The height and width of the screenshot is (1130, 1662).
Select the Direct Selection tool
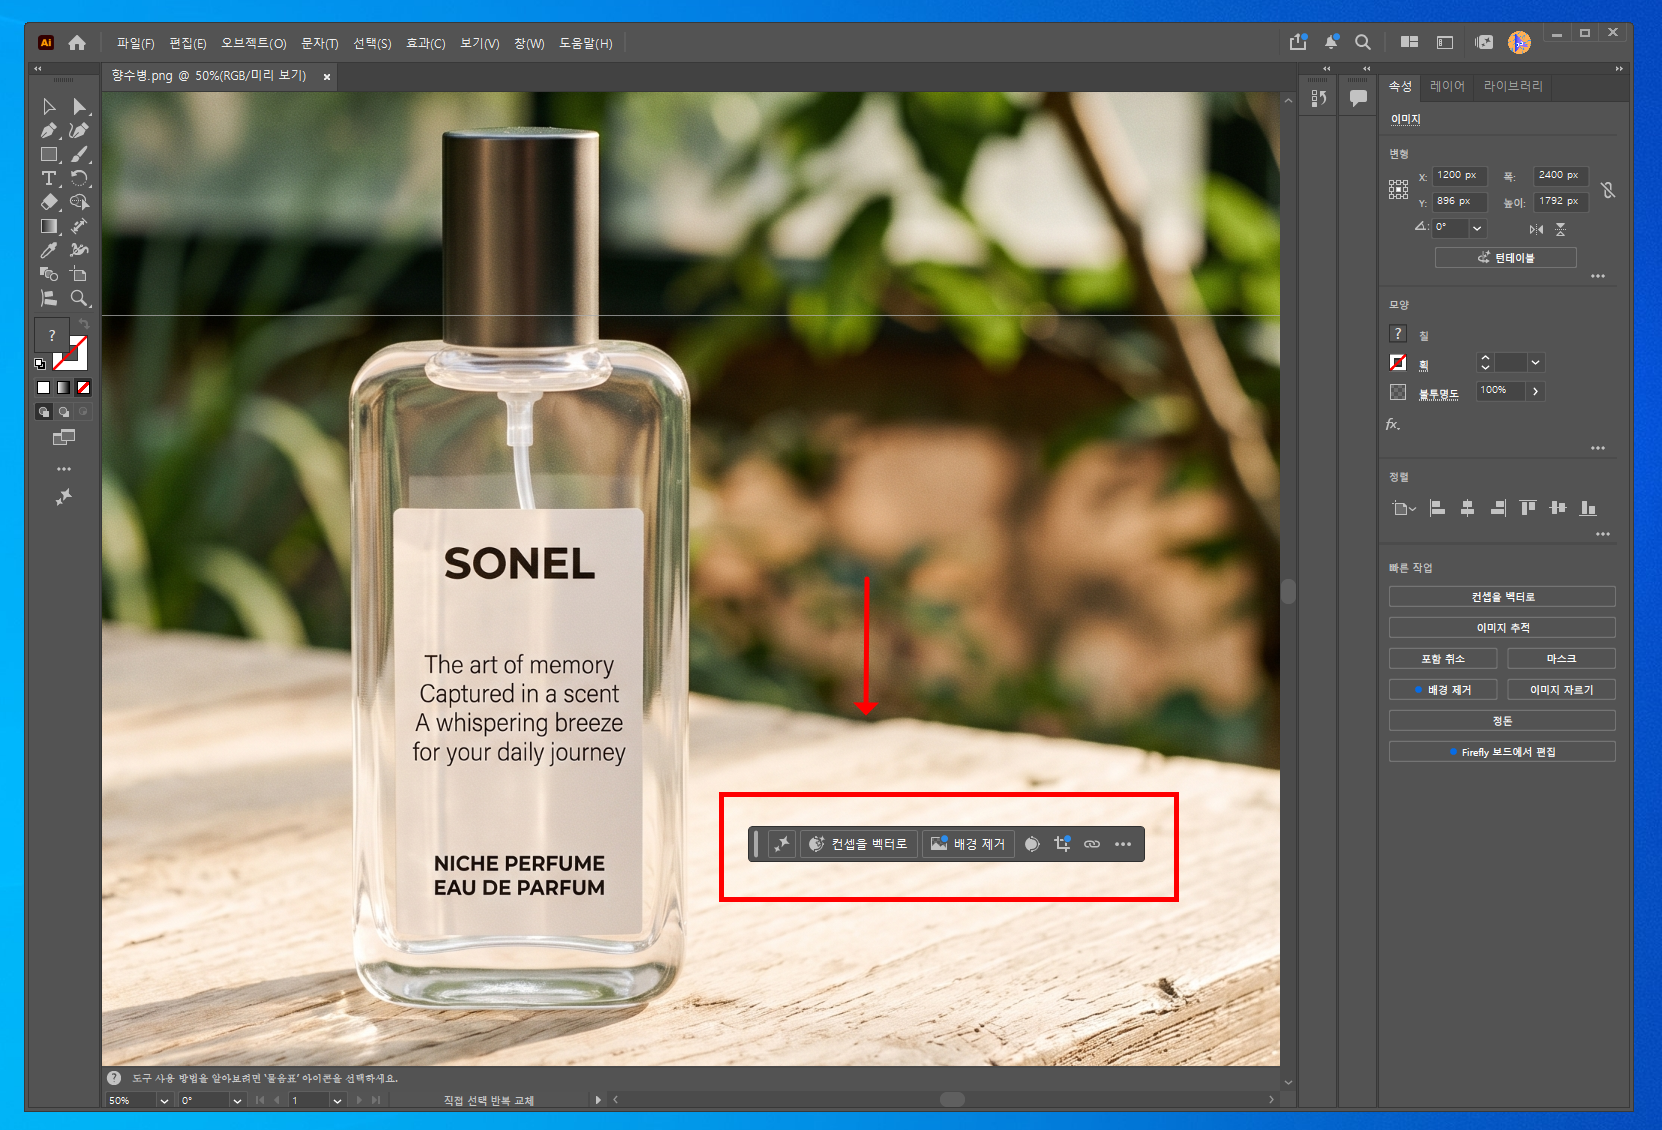pos(80,107)
